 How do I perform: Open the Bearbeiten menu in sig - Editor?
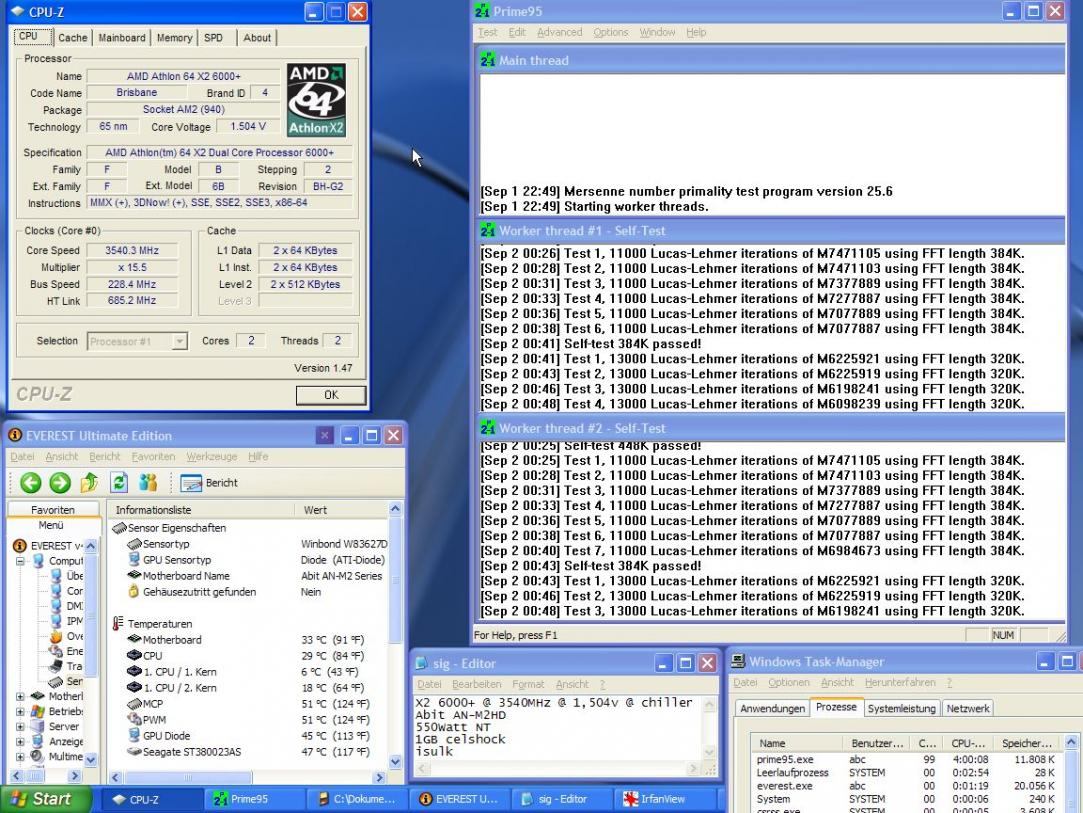[477, 684]
